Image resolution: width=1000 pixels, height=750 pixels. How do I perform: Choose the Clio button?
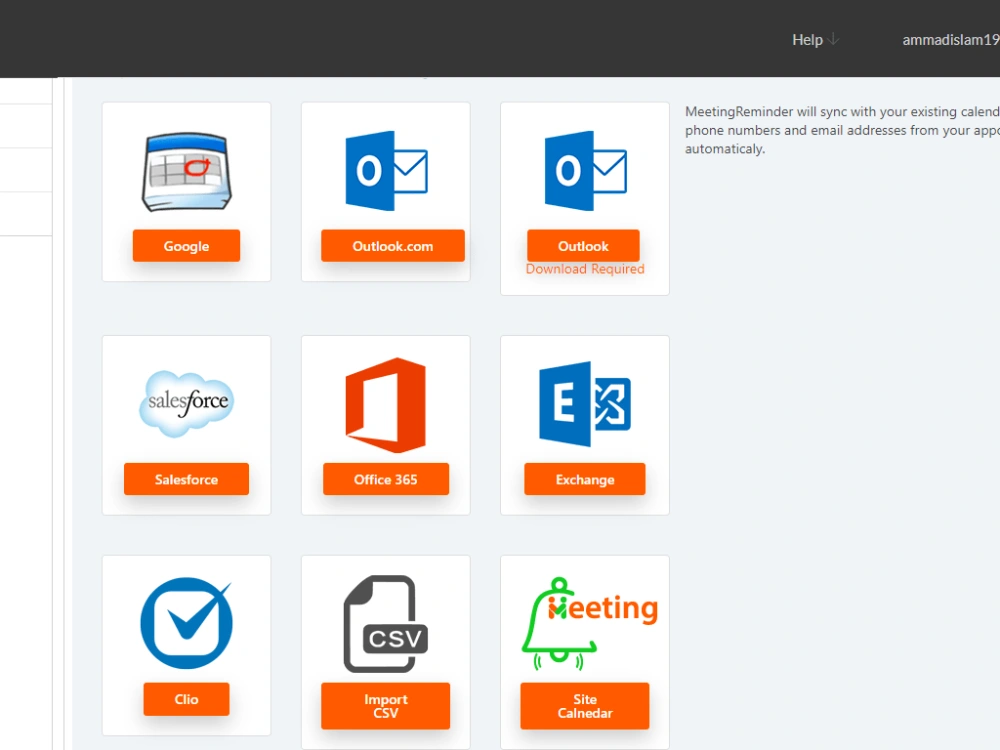pyautogui.click(x=186, y=699)
